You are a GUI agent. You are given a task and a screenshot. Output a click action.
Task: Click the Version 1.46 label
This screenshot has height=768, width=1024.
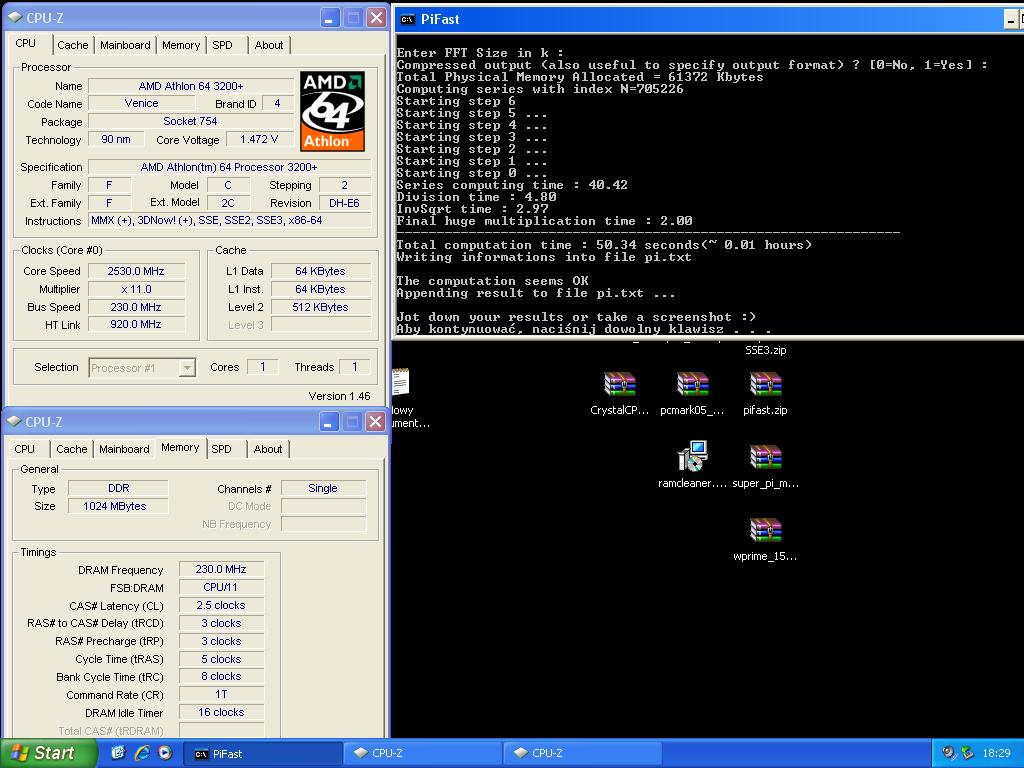[340, 396]
